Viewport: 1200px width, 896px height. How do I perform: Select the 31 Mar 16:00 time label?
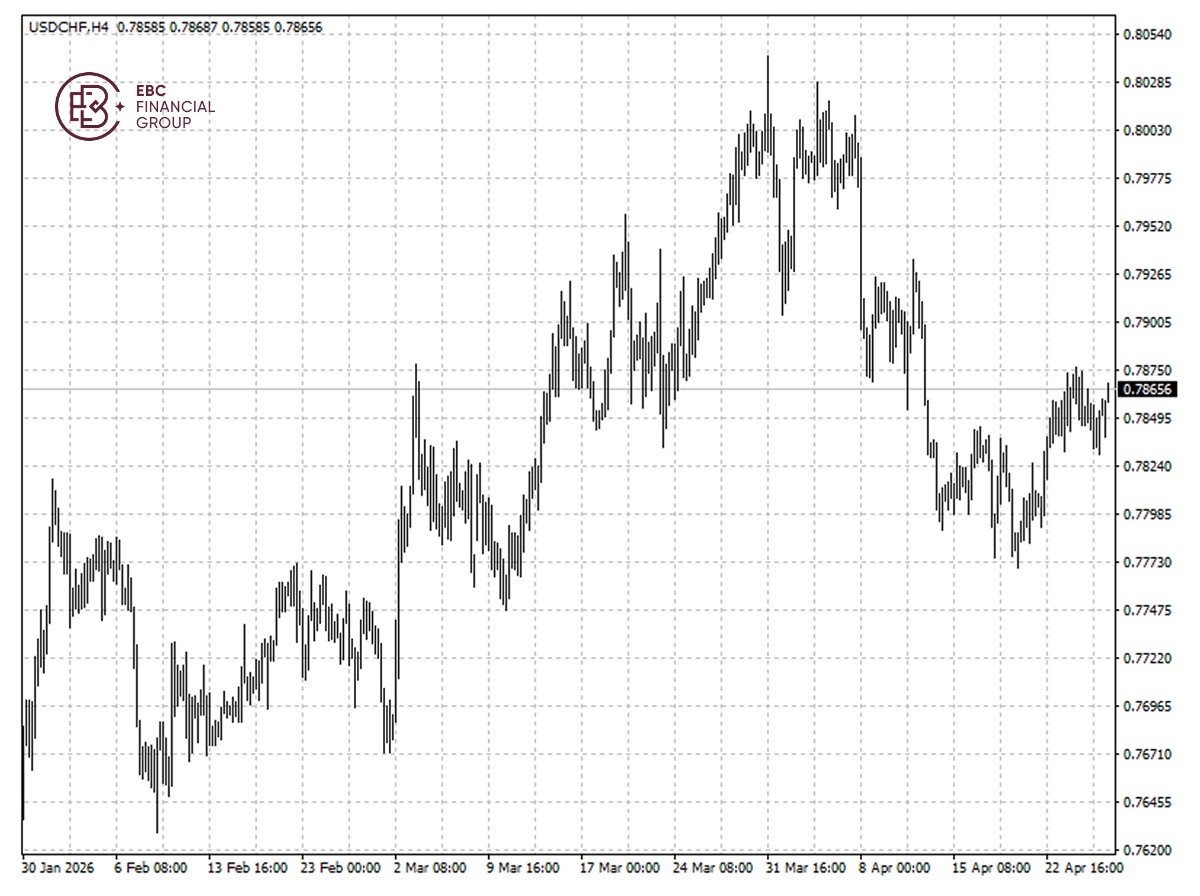pos(804,869)
